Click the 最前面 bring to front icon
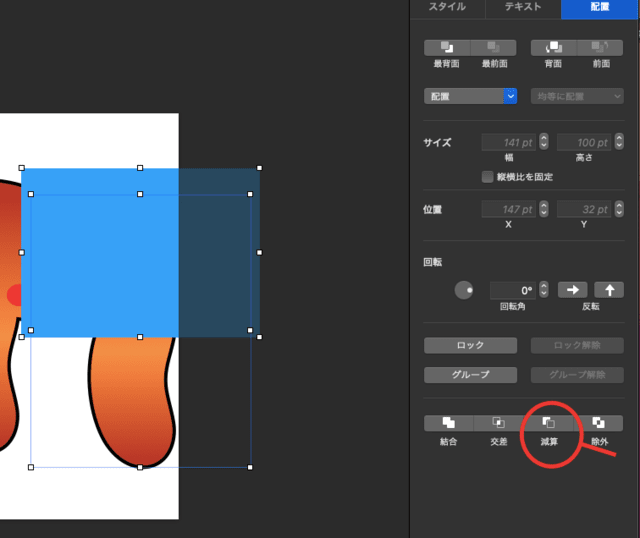 (493, 47)
